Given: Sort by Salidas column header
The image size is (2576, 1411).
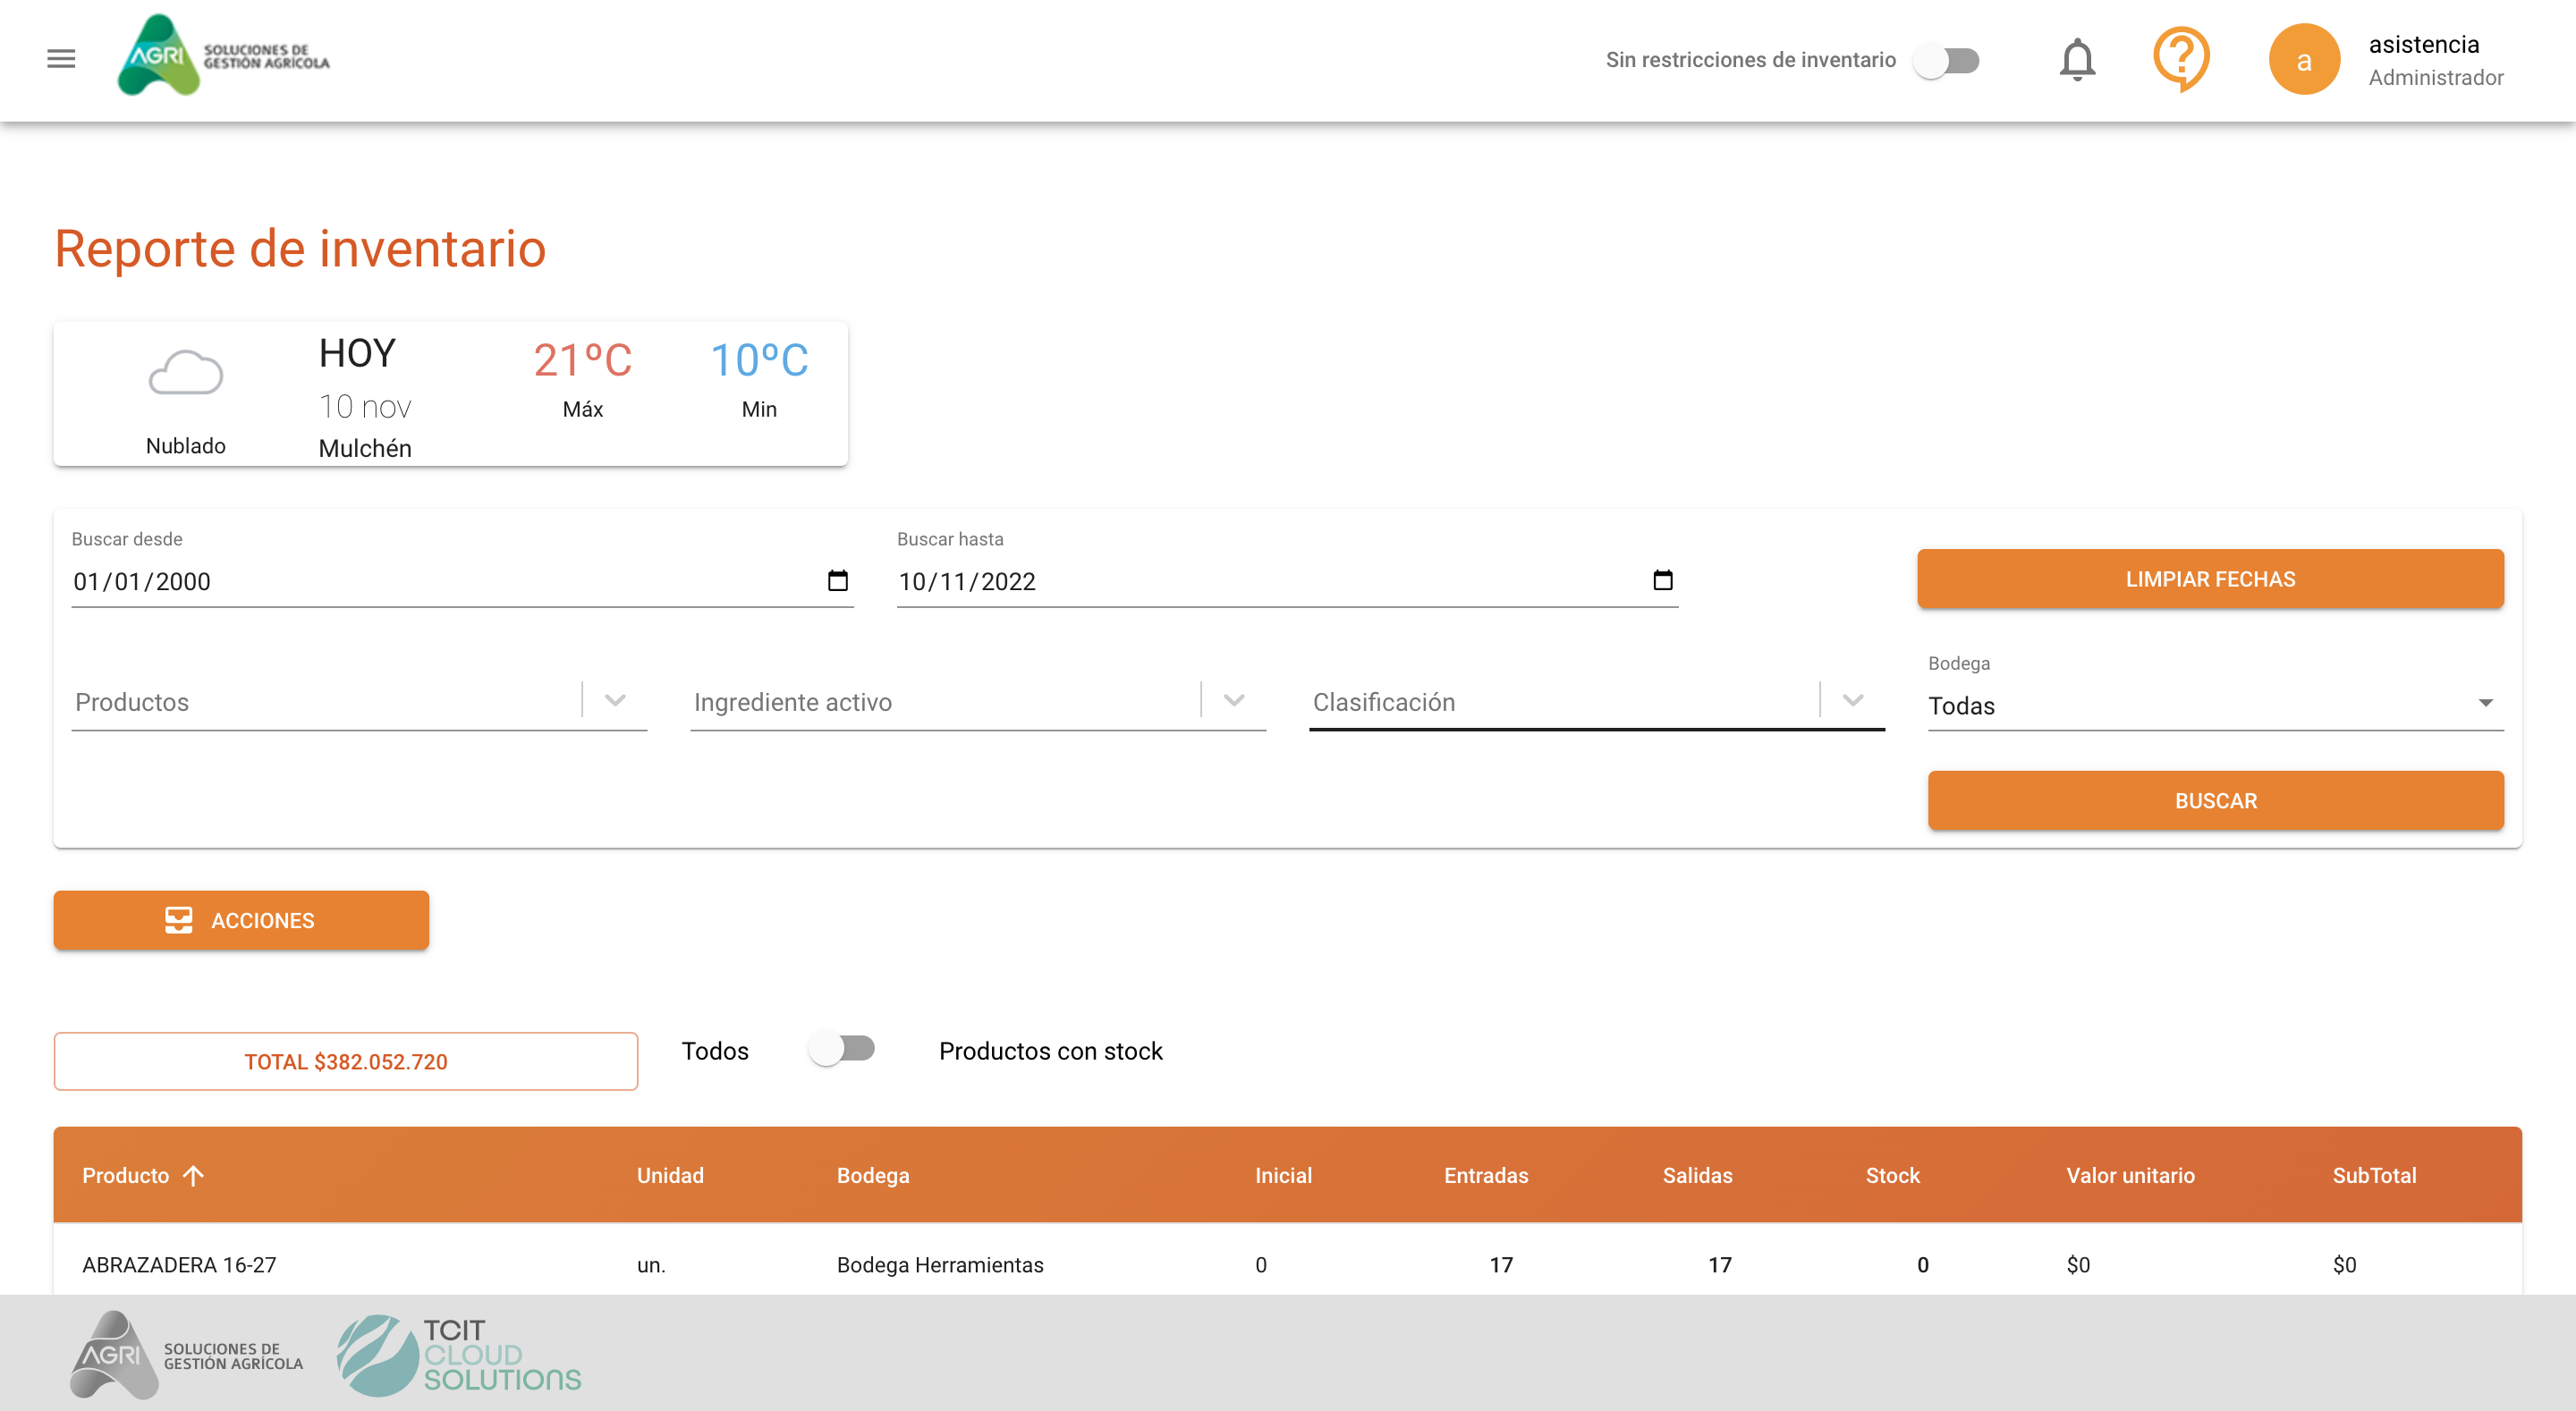Looking at the screenshot, I should pos(1697,1175).
